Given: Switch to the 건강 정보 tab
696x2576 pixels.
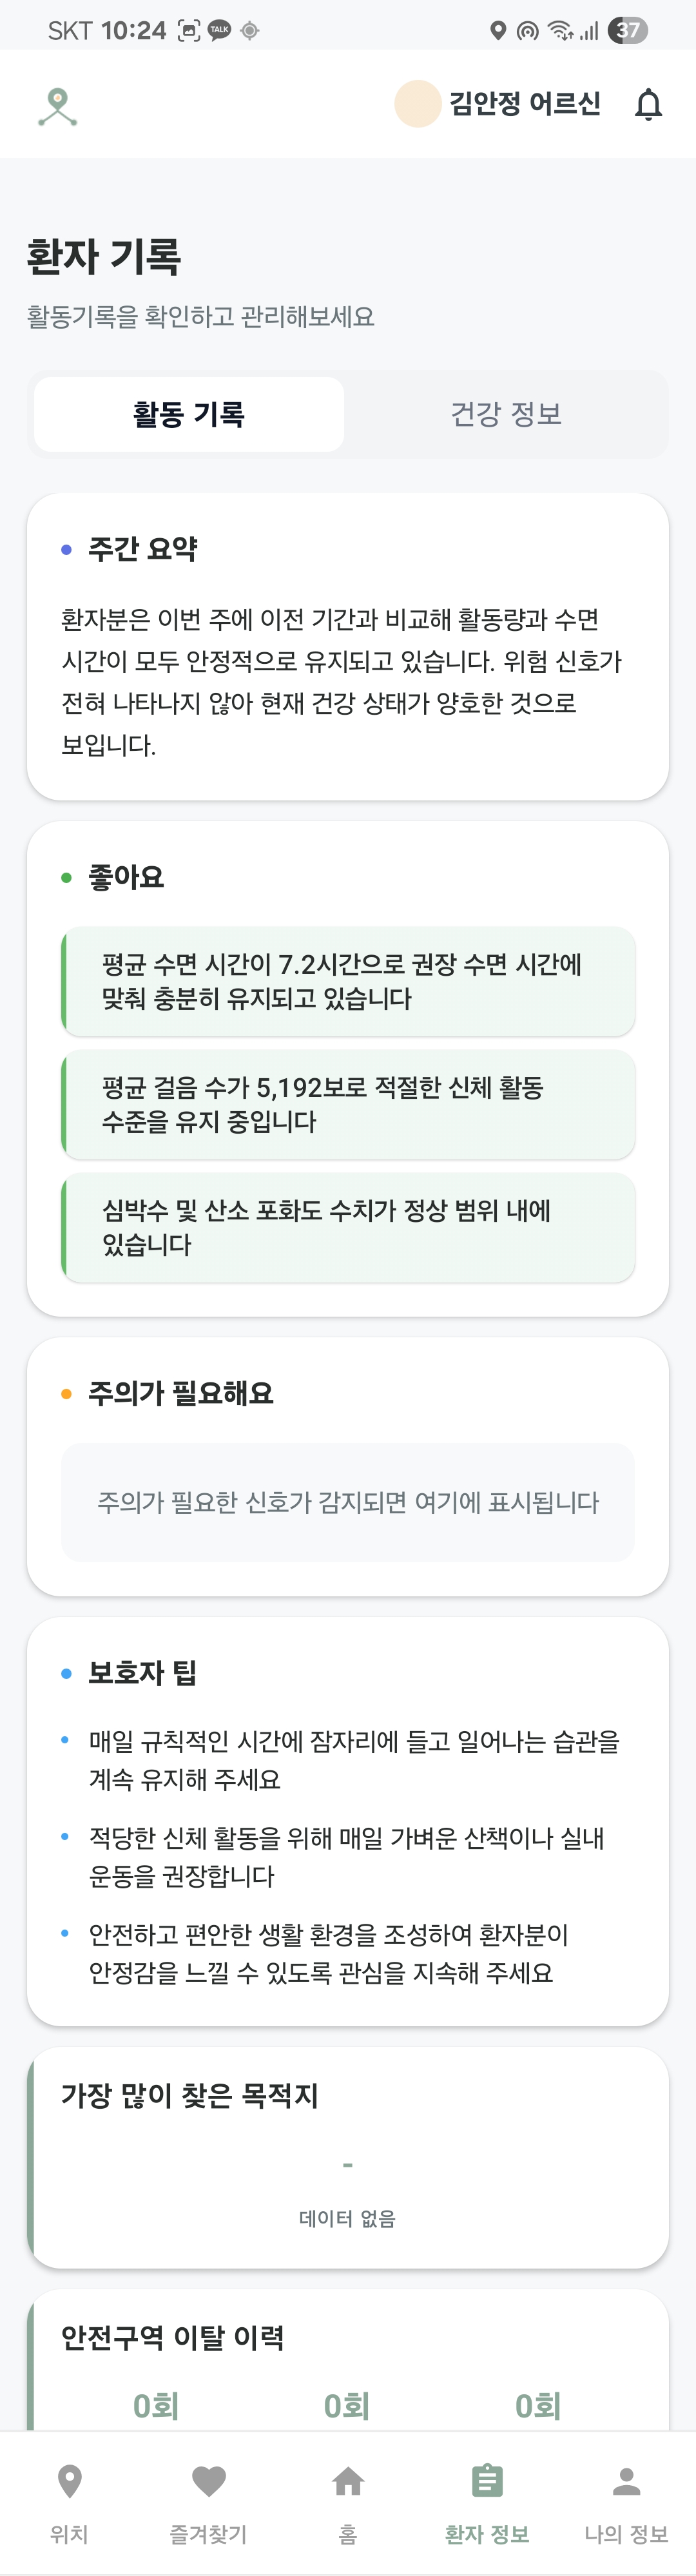Looking at the screenshot, I should coord(506,414).
